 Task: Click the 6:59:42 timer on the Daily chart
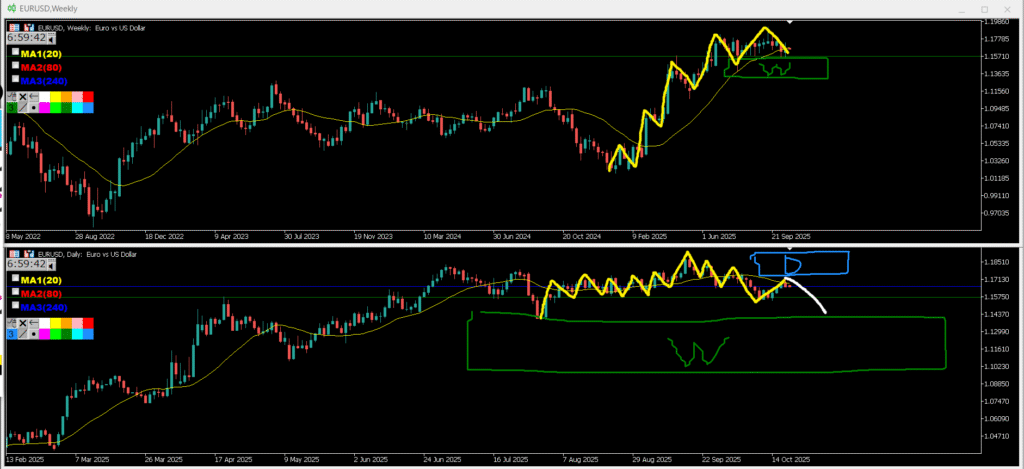pos(26,264)
